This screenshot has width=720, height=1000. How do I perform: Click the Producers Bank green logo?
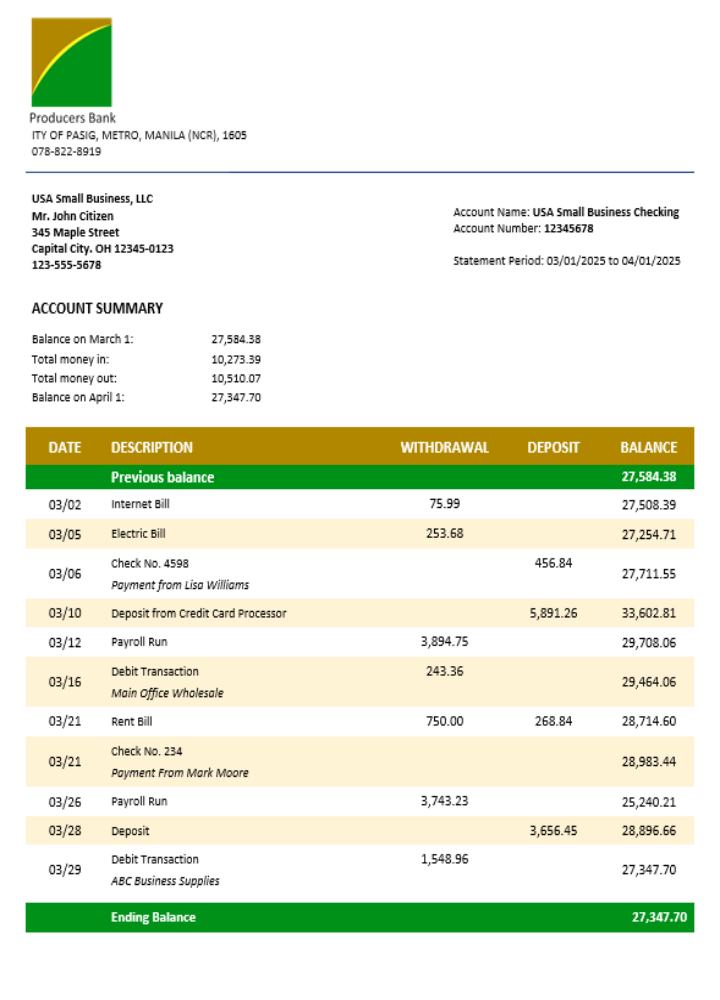click(71, 62)
